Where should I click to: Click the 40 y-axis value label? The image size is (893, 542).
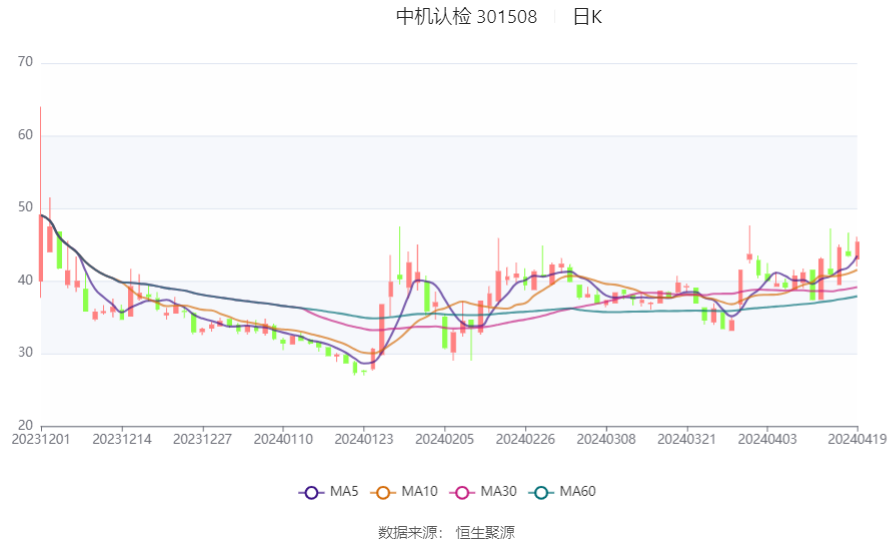click(25, 280)
